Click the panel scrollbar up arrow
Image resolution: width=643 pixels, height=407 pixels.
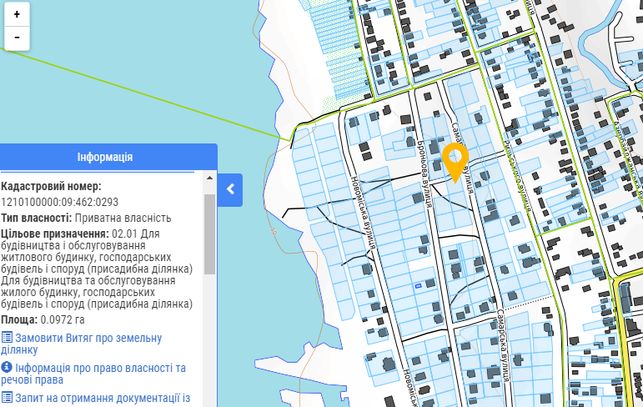click(210, 178)
